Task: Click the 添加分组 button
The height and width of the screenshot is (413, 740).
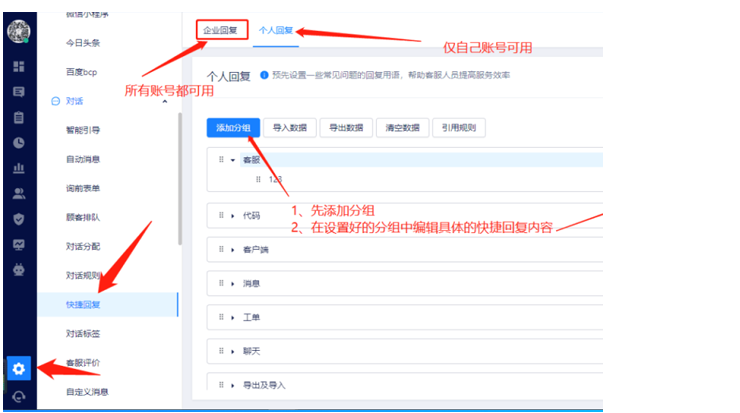Action: [233, 127]
